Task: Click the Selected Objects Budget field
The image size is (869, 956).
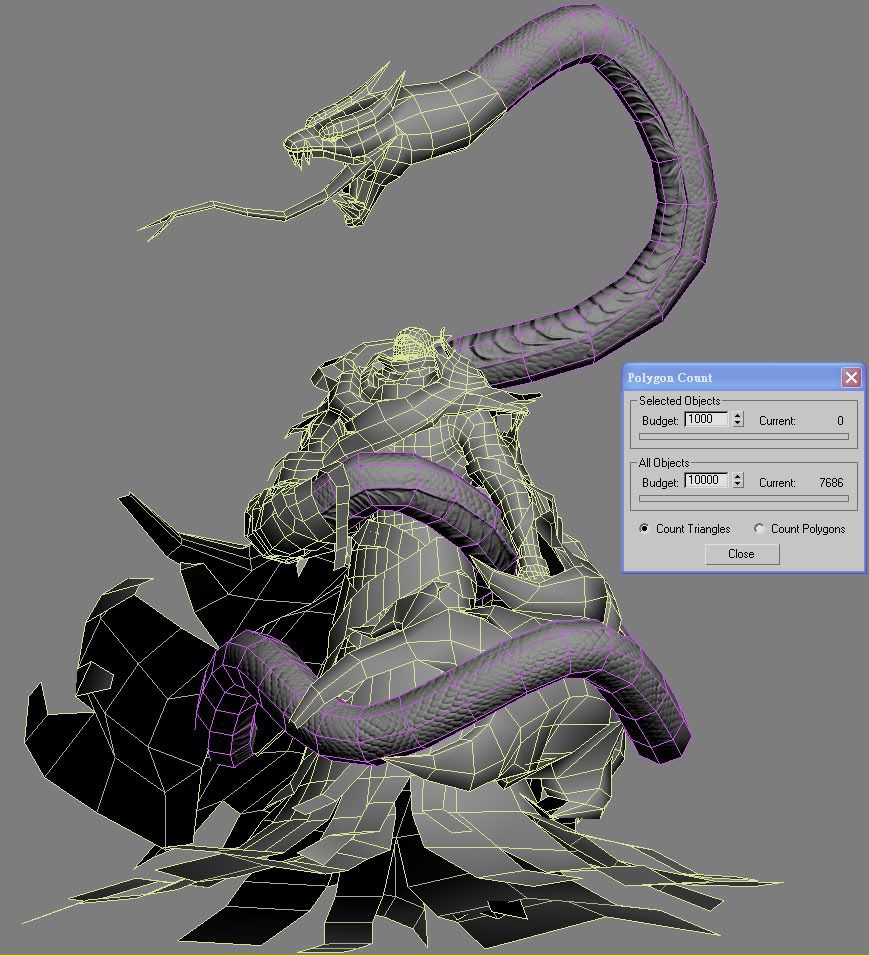Action: point(706,420)
